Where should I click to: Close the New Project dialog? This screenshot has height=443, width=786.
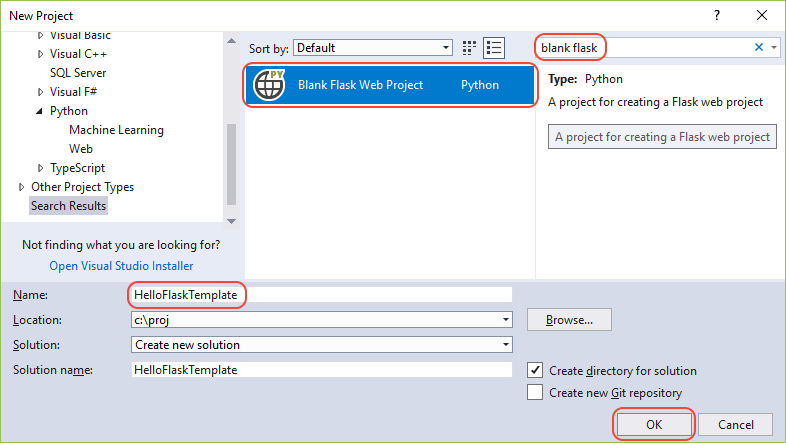click(x=763, y=16)
